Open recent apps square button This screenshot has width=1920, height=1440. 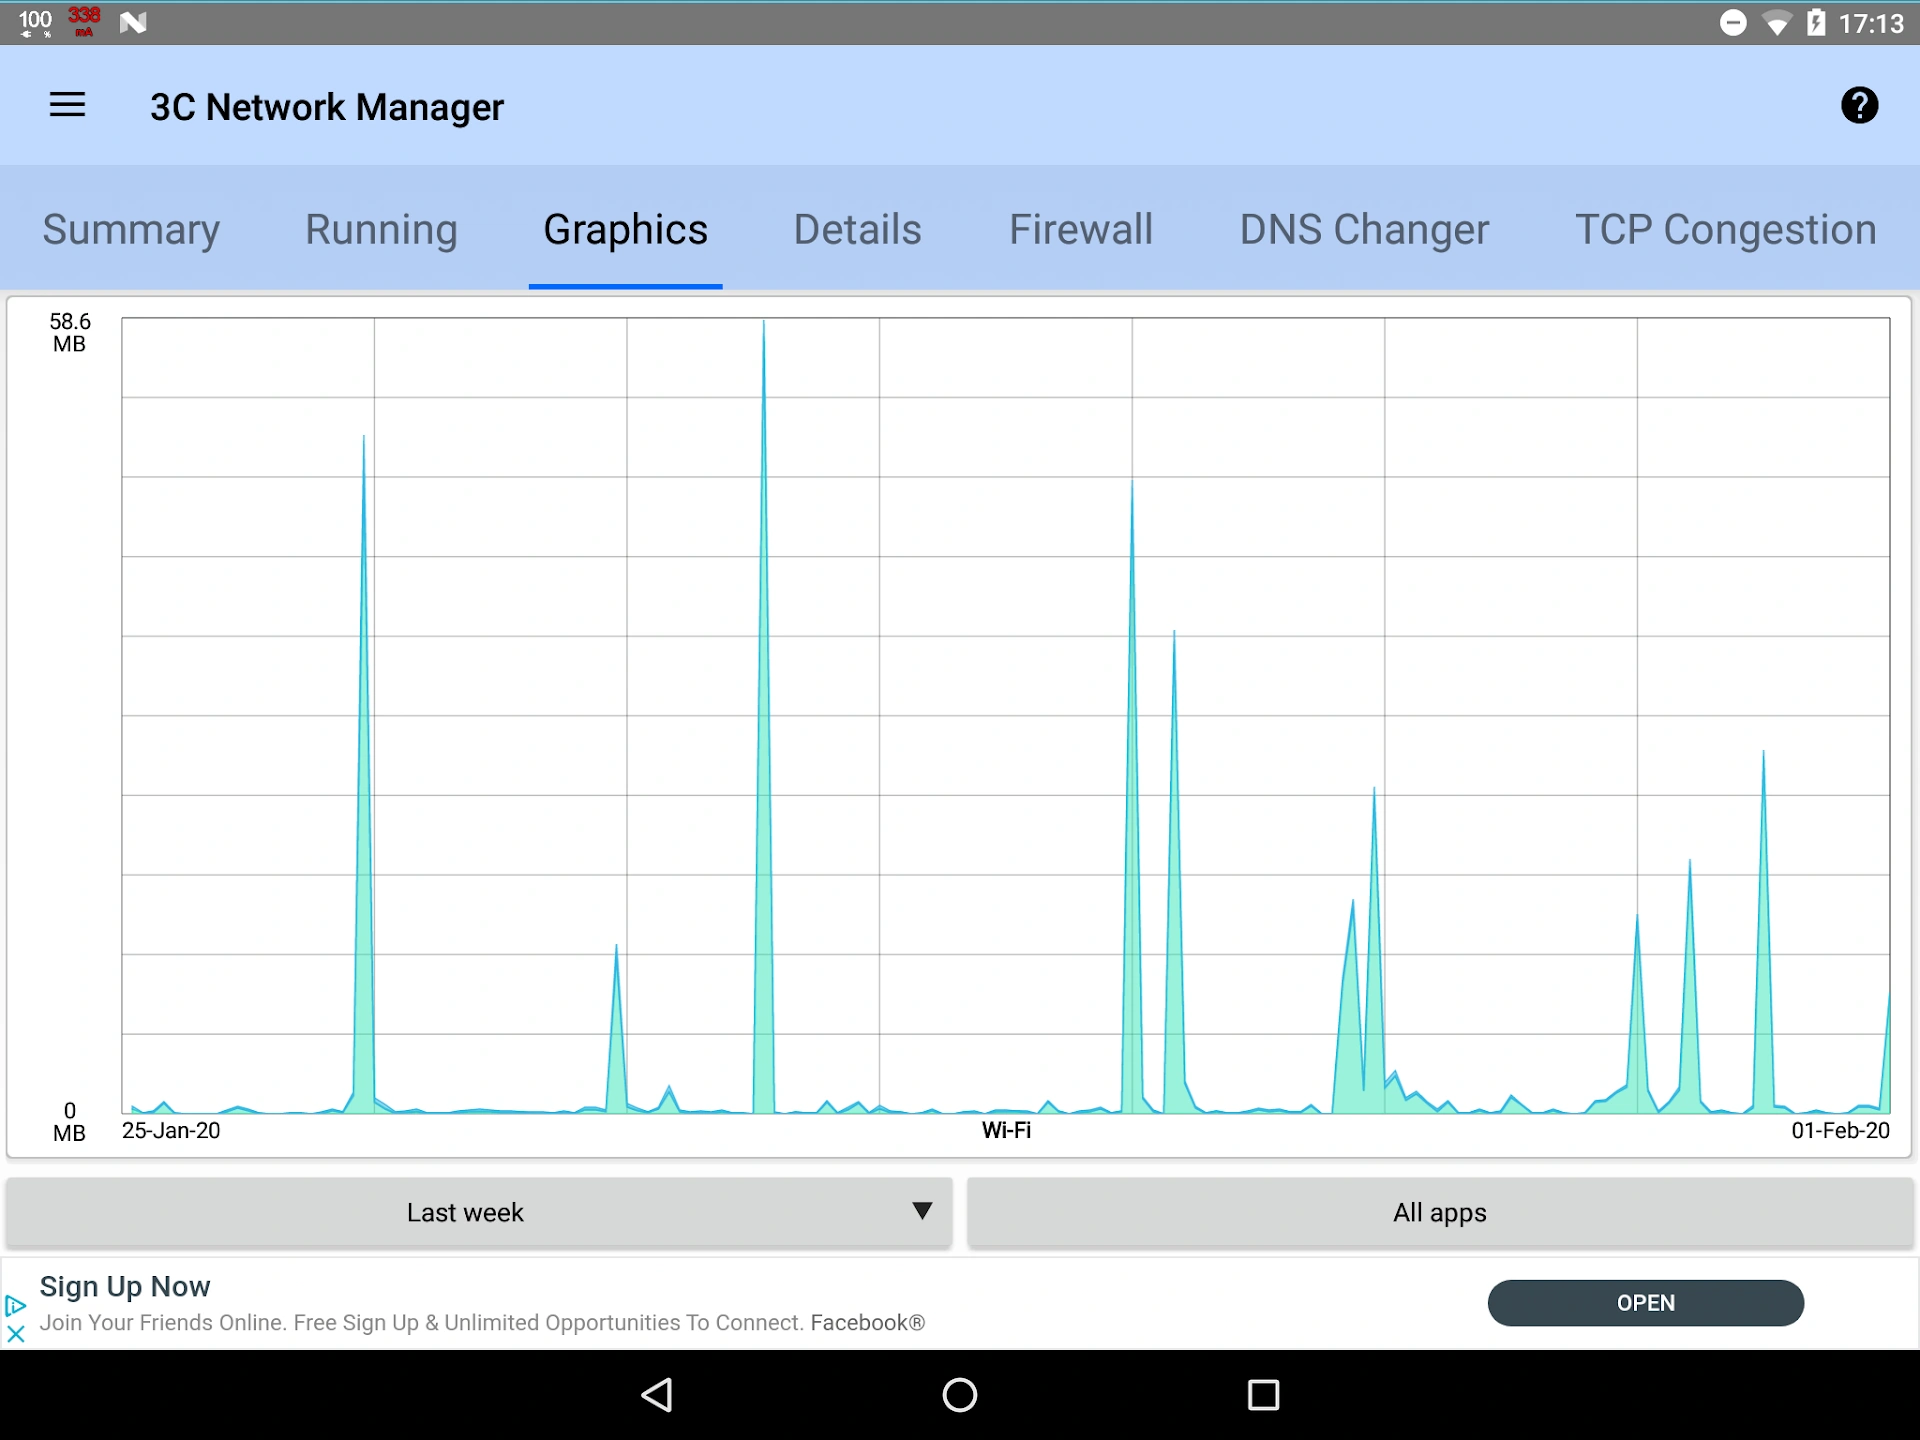(1264, 1395)
